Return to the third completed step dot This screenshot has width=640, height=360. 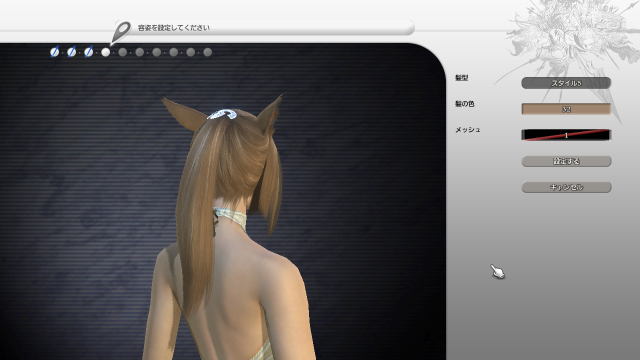(89, 52)
